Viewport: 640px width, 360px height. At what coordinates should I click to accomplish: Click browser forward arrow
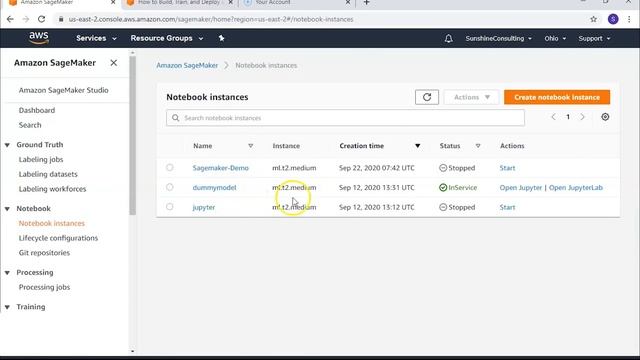click(x=26, y=19)
